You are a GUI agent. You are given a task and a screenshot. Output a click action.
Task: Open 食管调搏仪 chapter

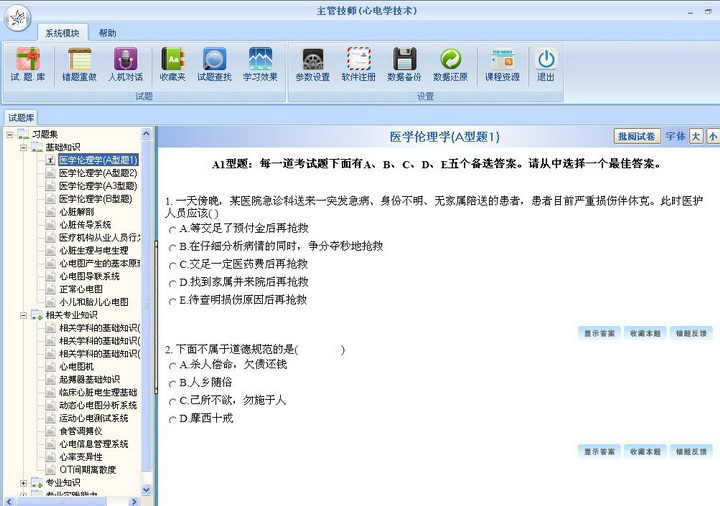click(x=81, y=431)
